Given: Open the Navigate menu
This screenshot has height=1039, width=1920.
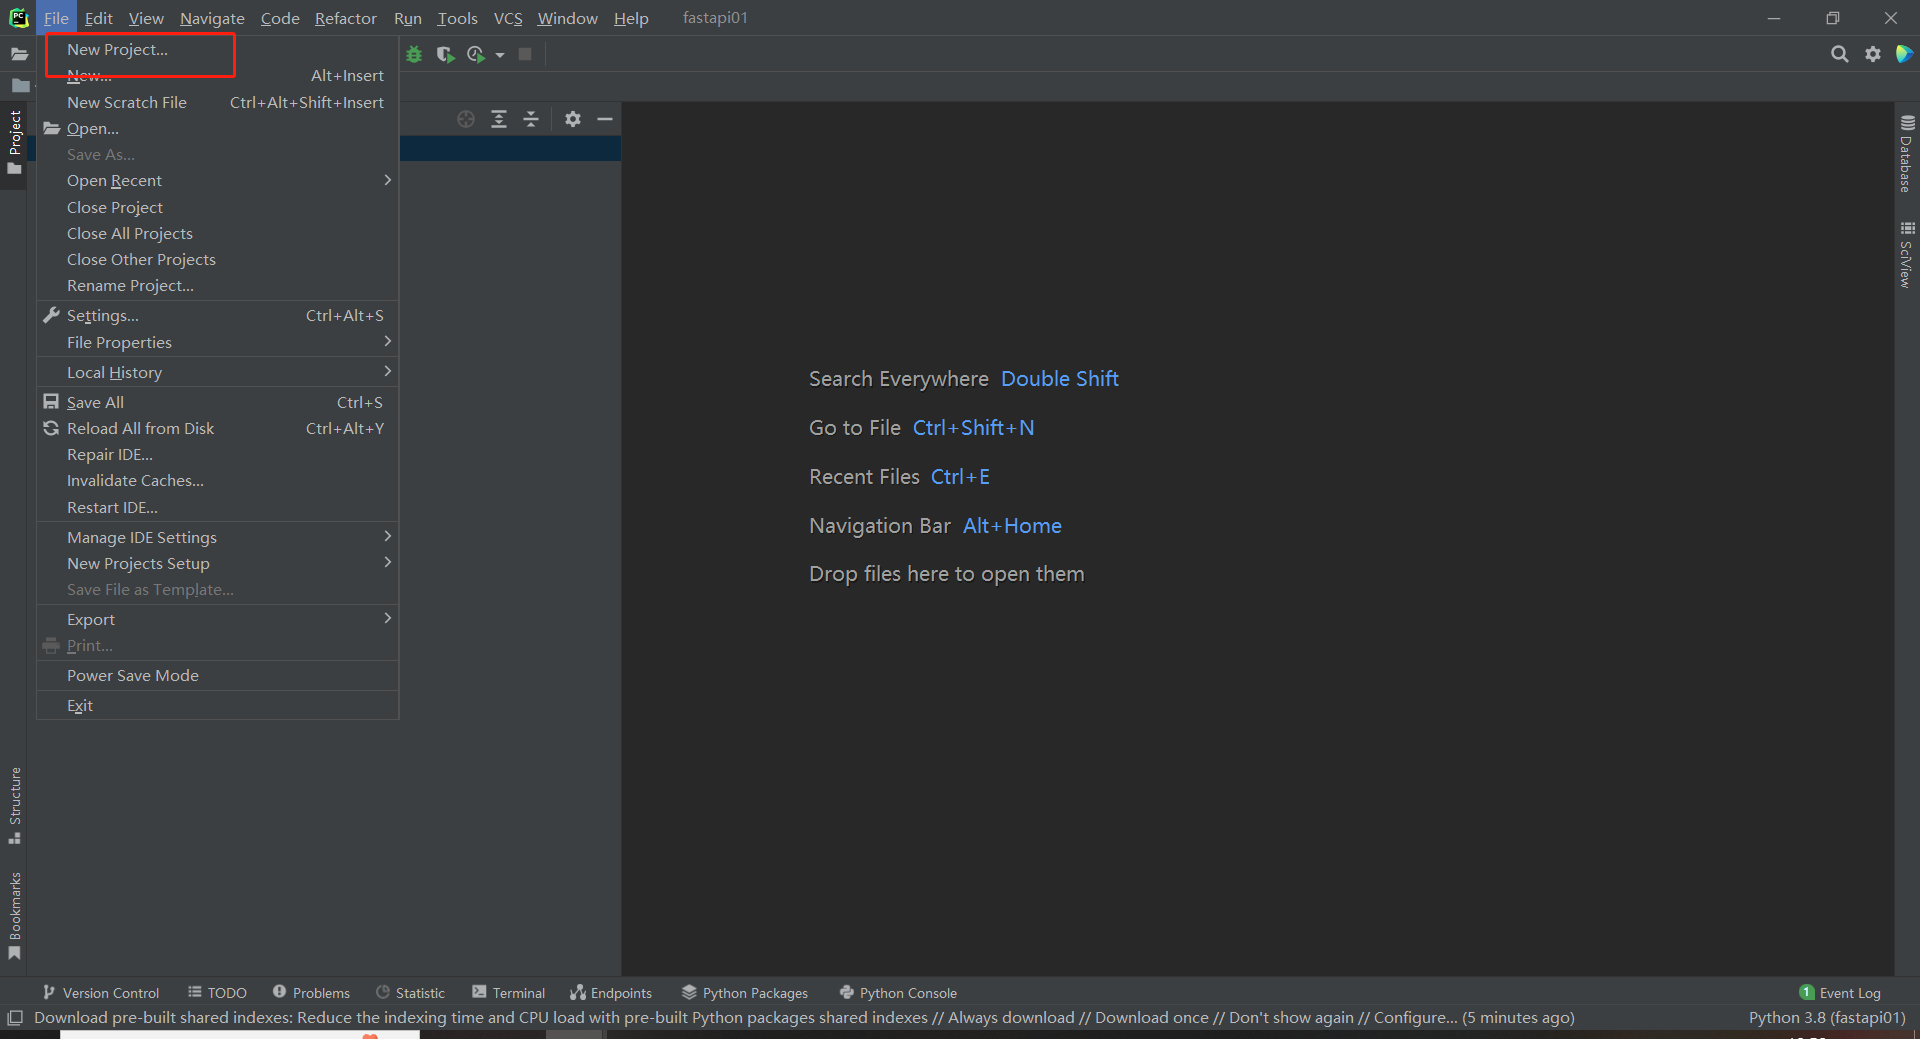Looking at the screenshot, I should click(x=212, y=18).
